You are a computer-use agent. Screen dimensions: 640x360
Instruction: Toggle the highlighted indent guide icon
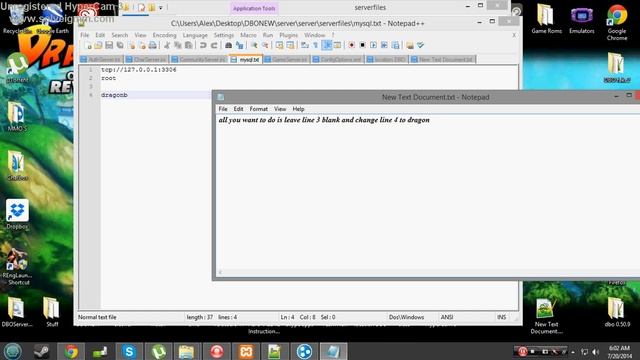(x=327, y=45)
